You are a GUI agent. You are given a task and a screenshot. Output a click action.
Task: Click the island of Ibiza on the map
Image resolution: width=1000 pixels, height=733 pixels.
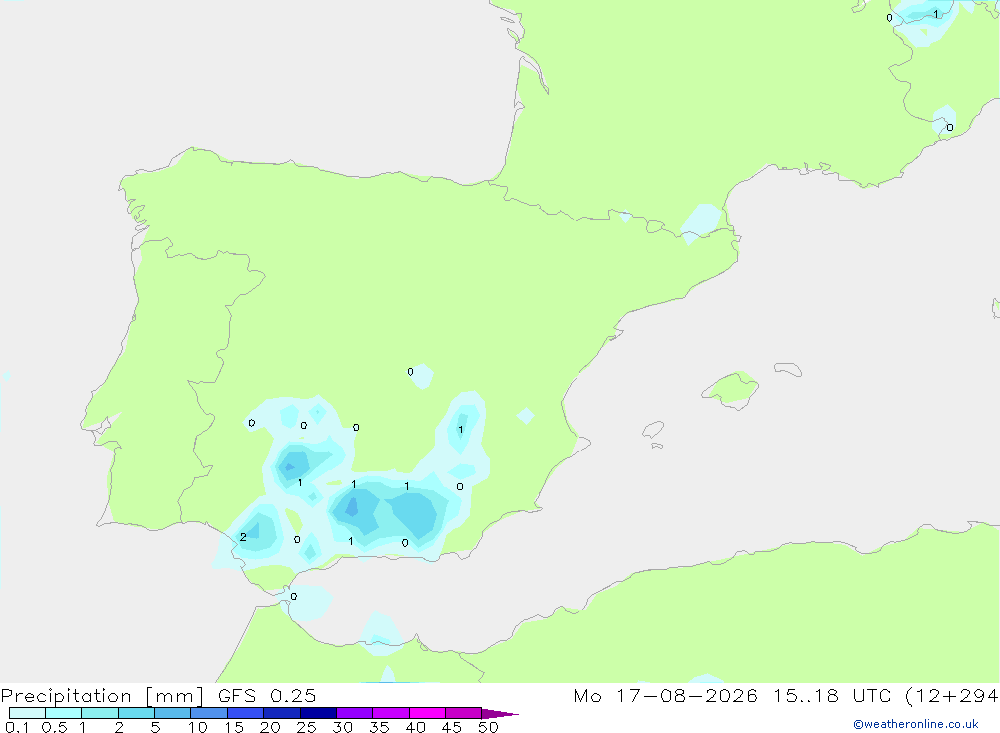tap(653, 429)
